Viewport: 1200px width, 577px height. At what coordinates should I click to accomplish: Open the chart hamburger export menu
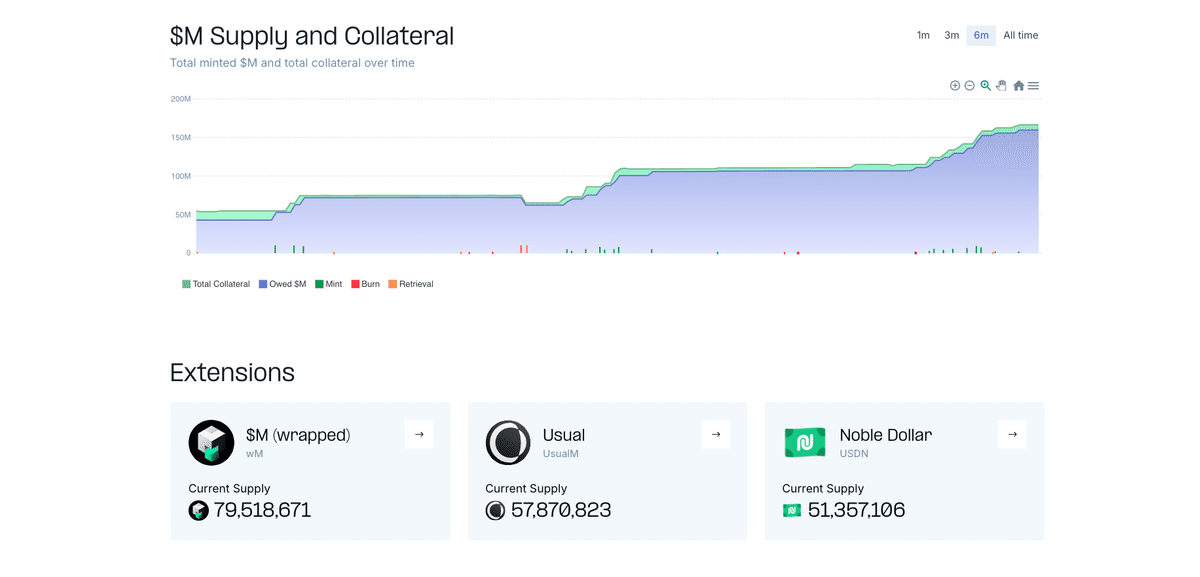tap(1034, 86)
